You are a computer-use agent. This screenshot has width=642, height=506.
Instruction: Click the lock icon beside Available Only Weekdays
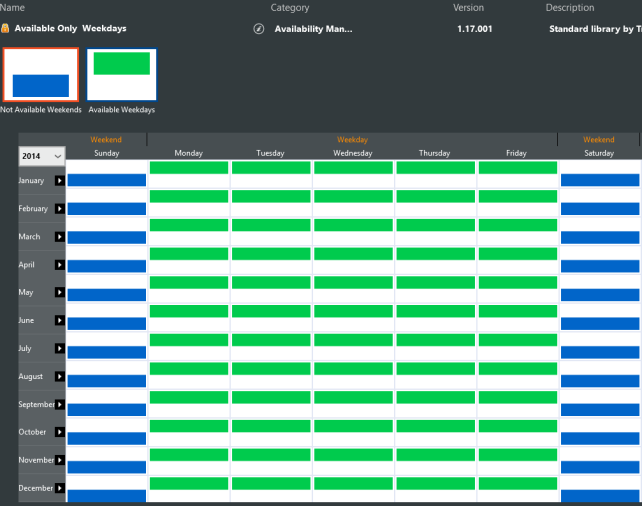click(5, 28)
